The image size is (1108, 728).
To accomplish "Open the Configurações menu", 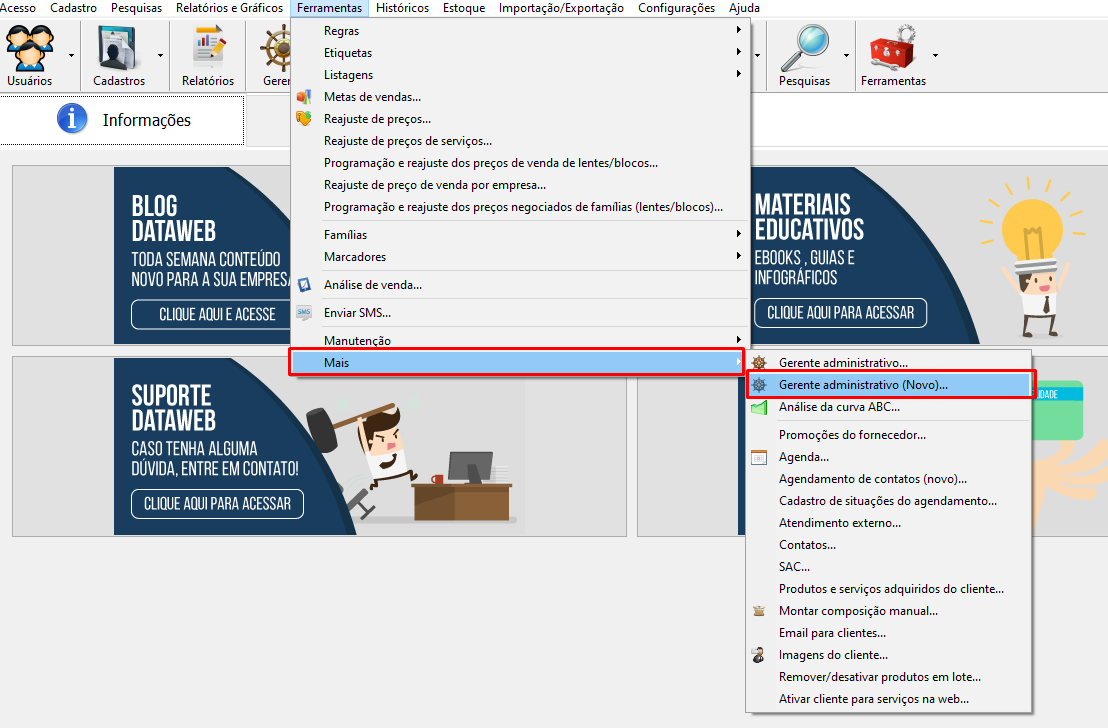I will (x=676, y=8).
